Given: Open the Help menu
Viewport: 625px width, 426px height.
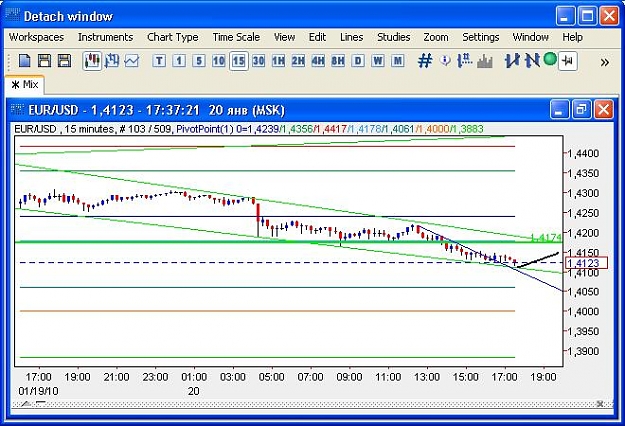Looking at the screenshot, I should [572, 37].
